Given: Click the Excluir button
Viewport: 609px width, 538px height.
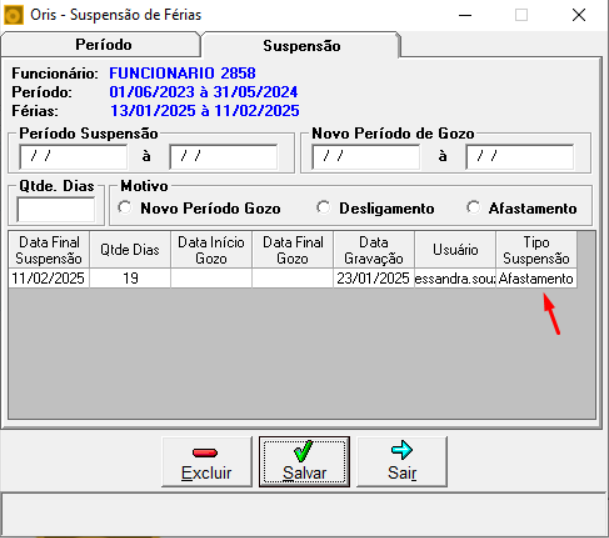Looking at the screenshot, I should (x=207, y=461).
